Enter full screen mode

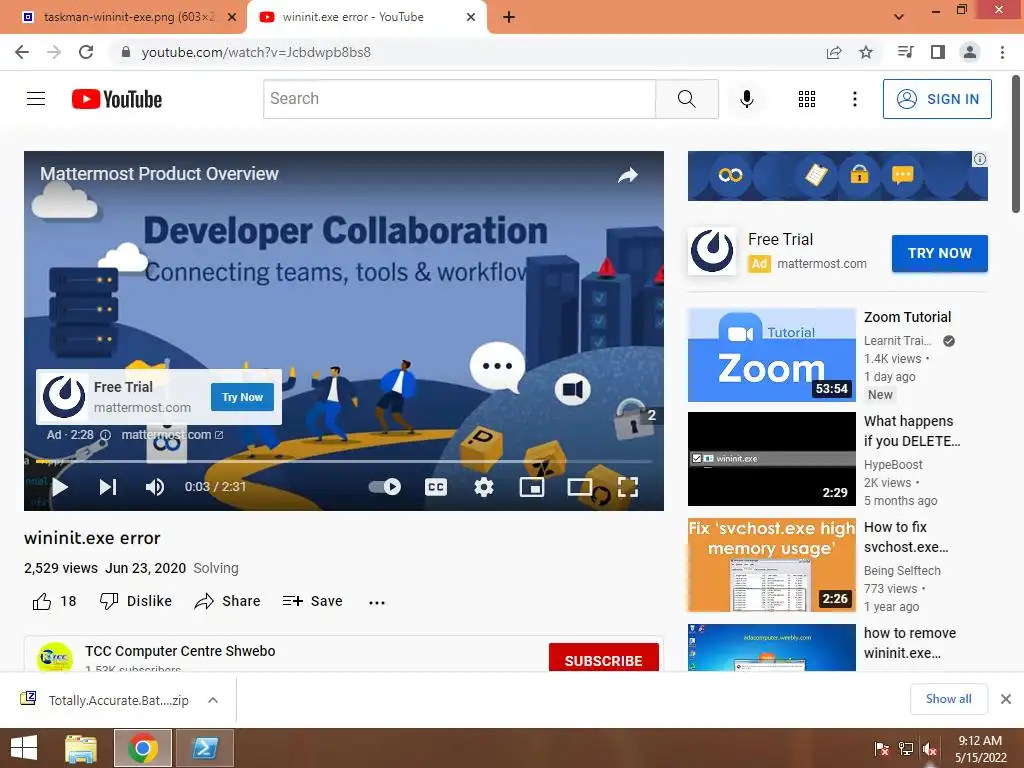pos(628,487)
